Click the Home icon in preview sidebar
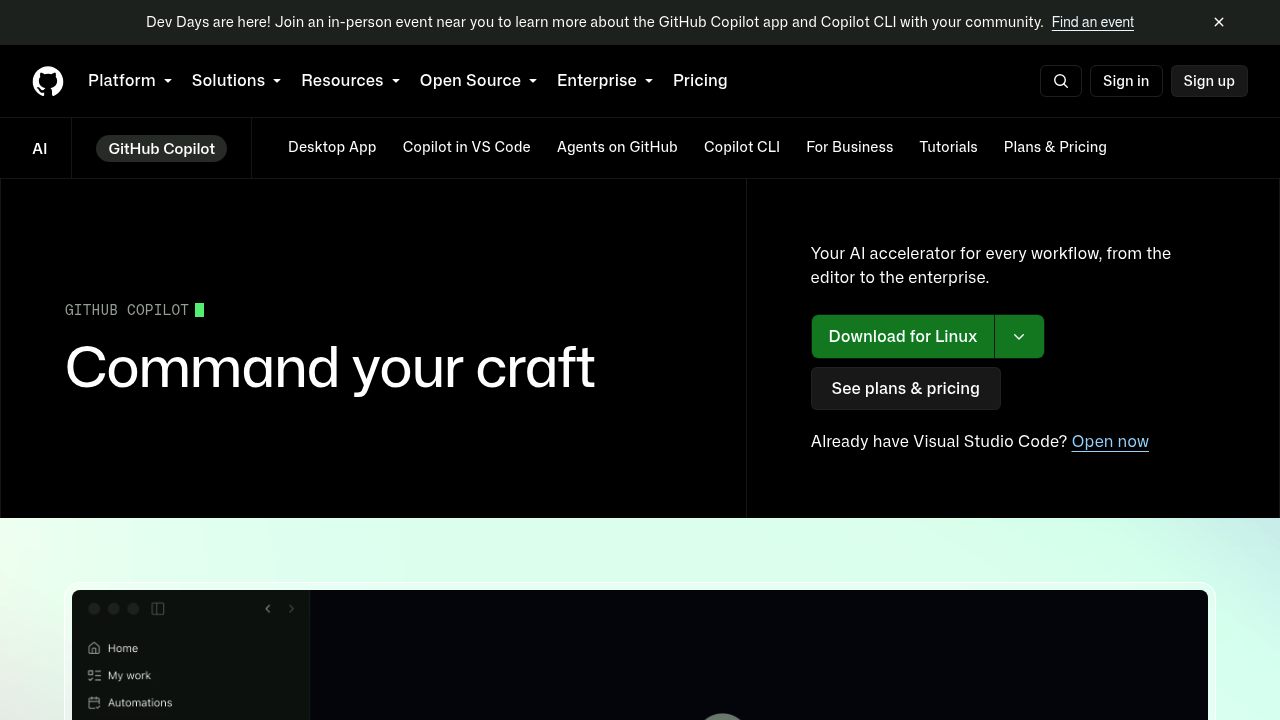 (94, 648)
